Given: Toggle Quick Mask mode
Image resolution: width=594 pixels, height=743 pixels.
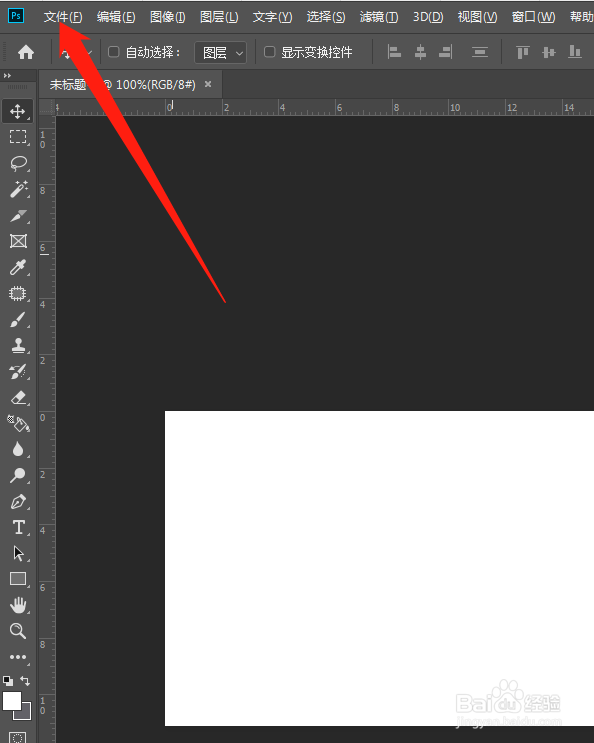Looking at the screenshot, I should point(18,737).
